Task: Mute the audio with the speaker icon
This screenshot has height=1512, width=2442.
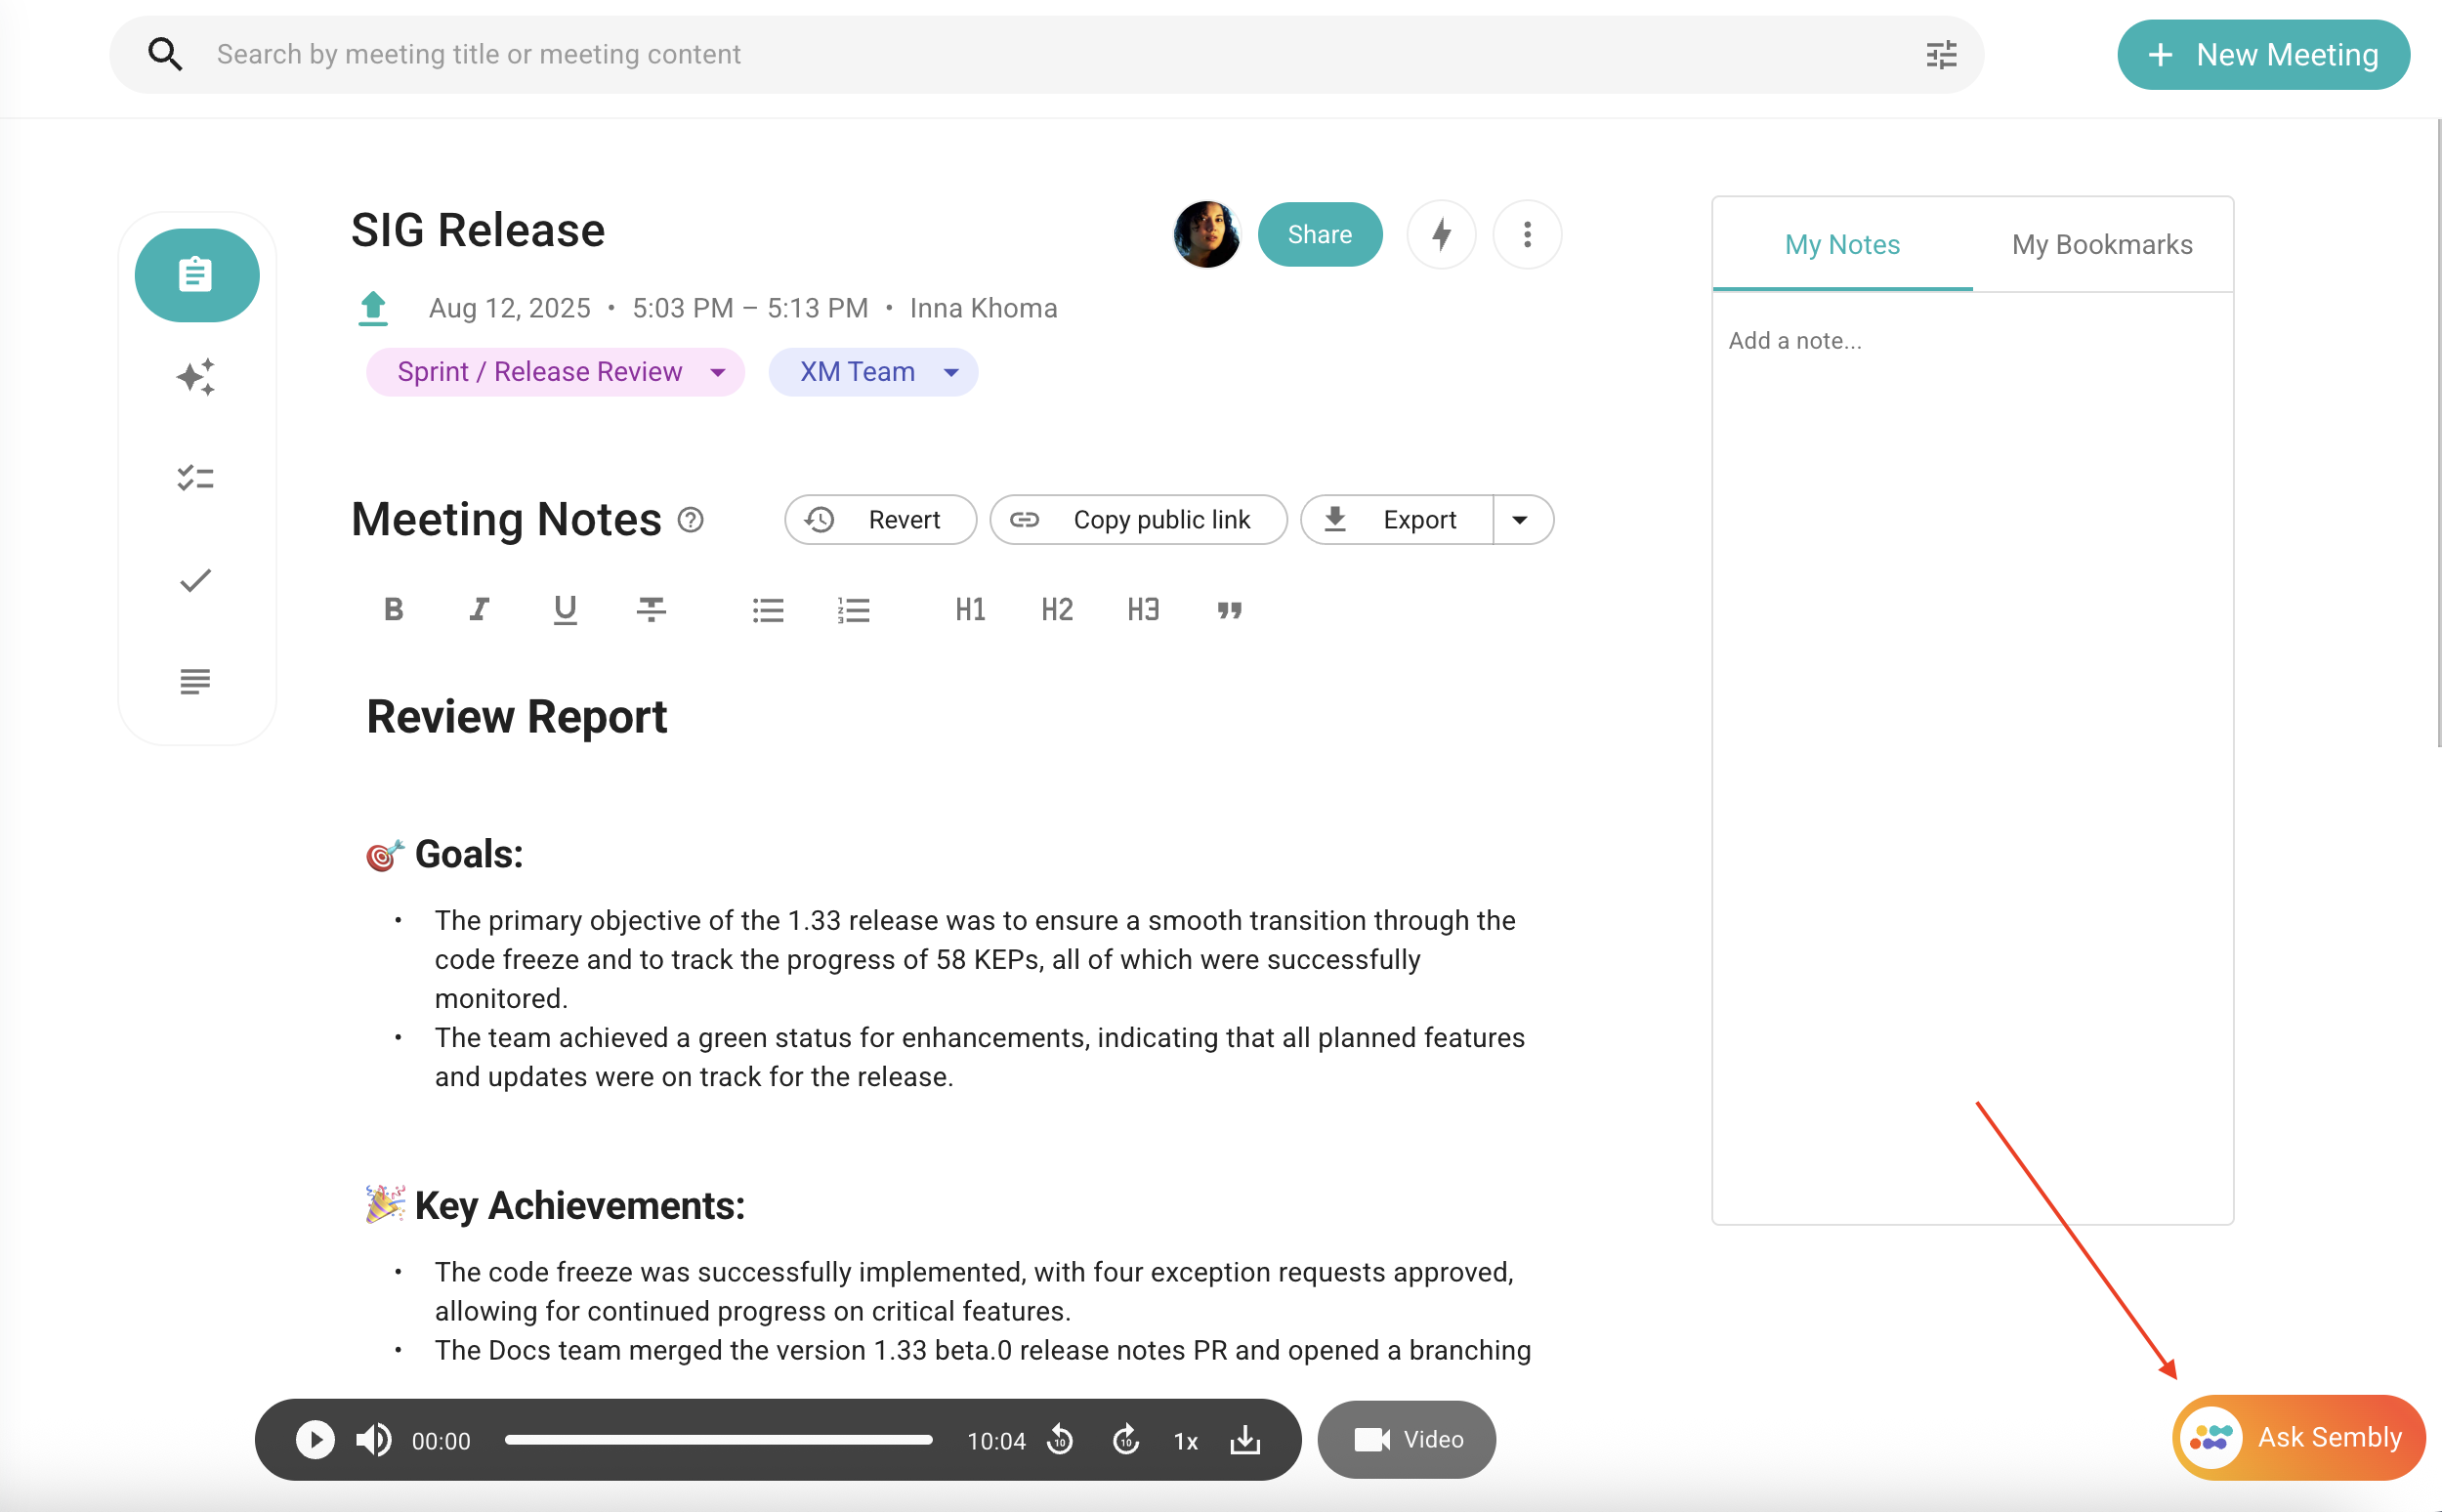Action: (373, 1440)
